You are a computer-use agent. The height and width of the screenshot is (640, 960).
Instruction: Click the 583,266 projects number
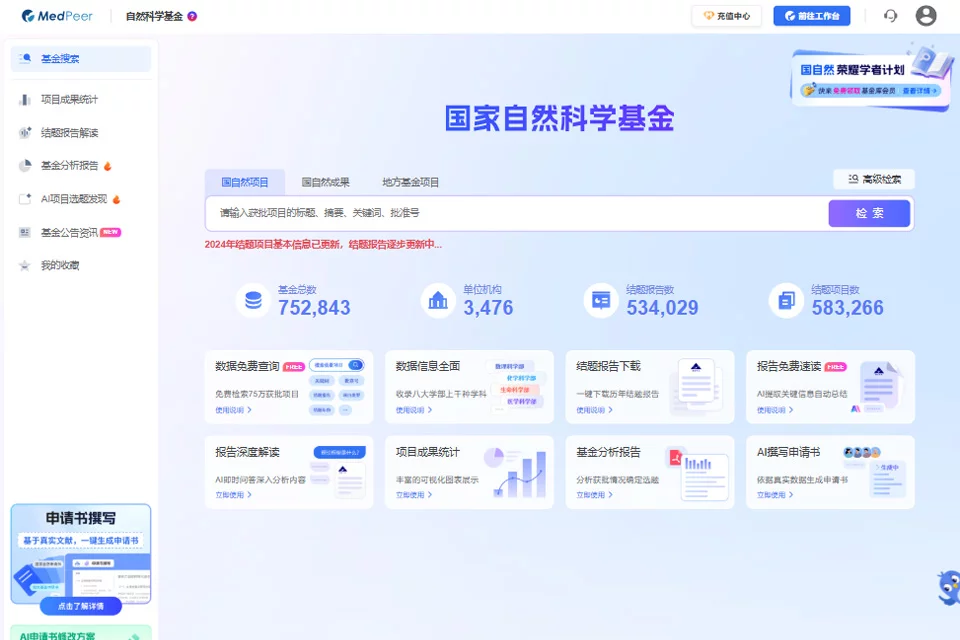[848, 307]
